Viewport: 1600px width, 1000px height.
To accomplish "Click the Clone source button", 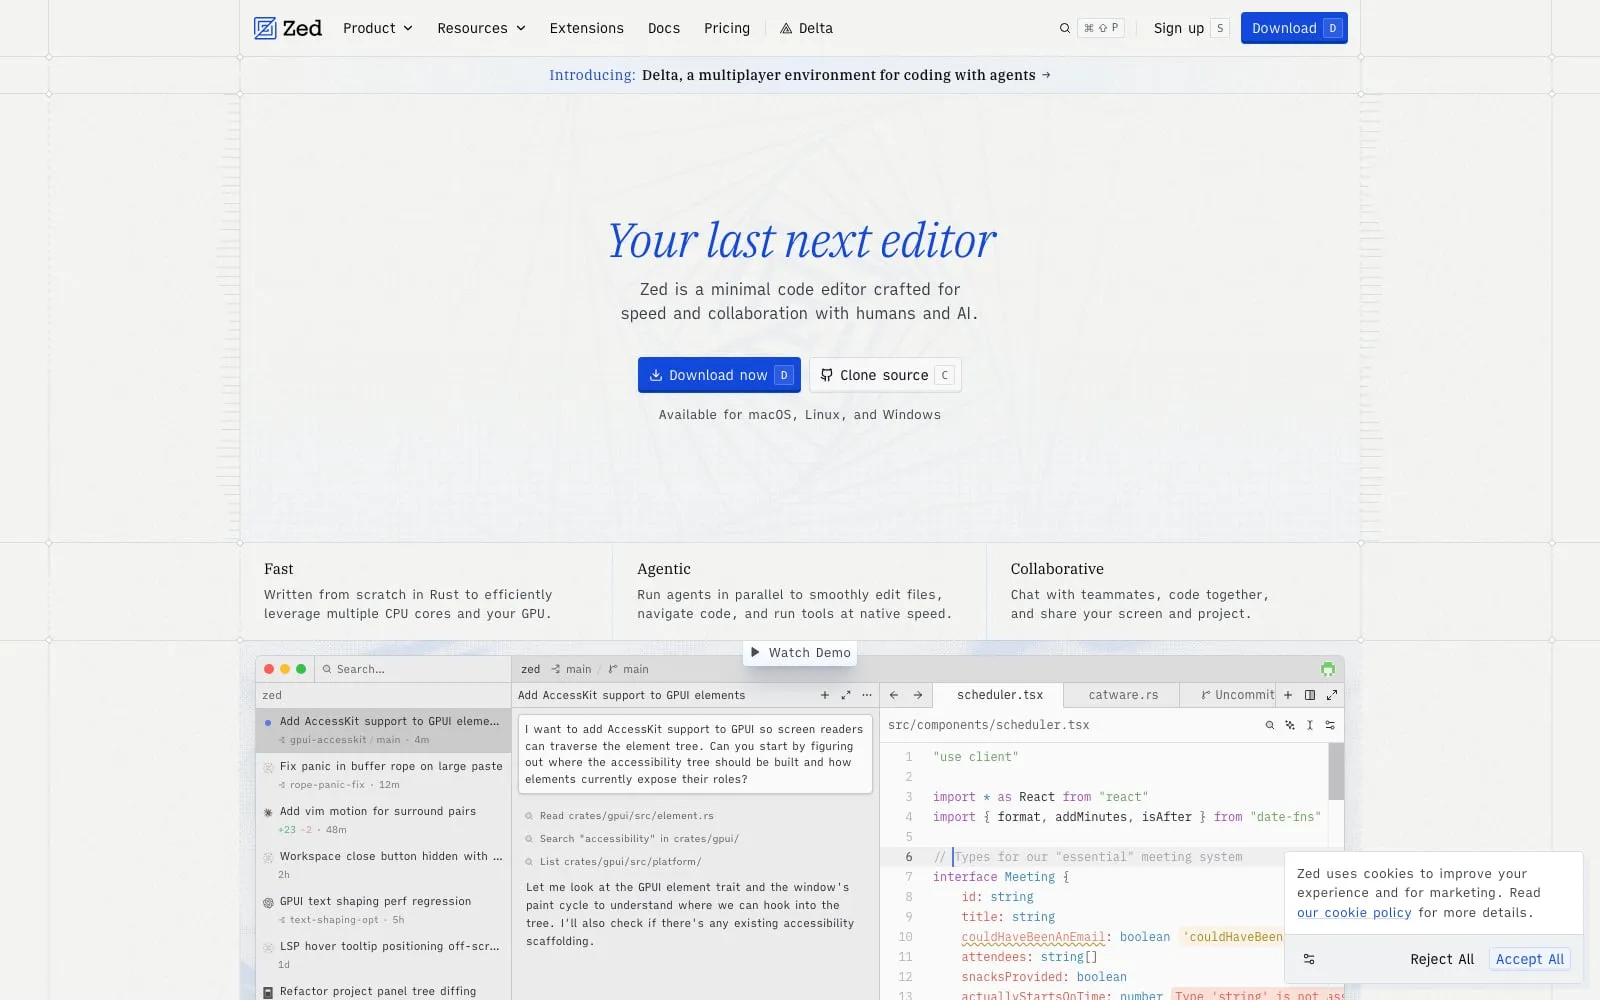I will point(885,375).
